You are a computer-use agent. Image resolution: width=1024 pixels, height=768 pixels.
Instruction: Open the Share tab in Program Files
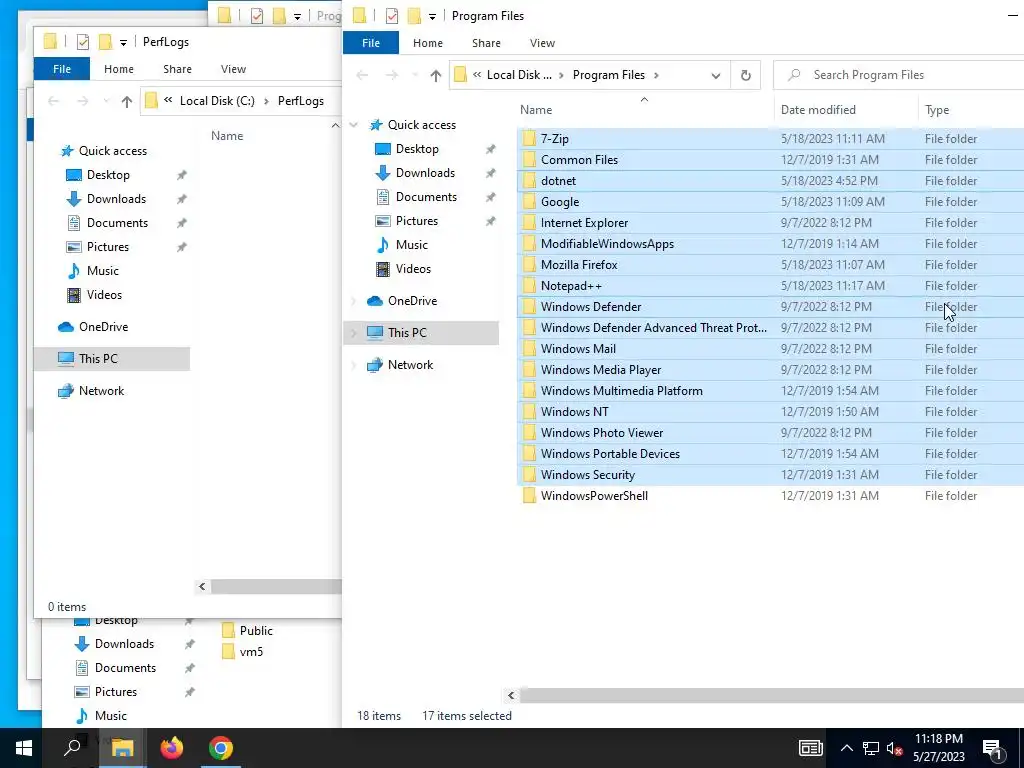(487, 43)
